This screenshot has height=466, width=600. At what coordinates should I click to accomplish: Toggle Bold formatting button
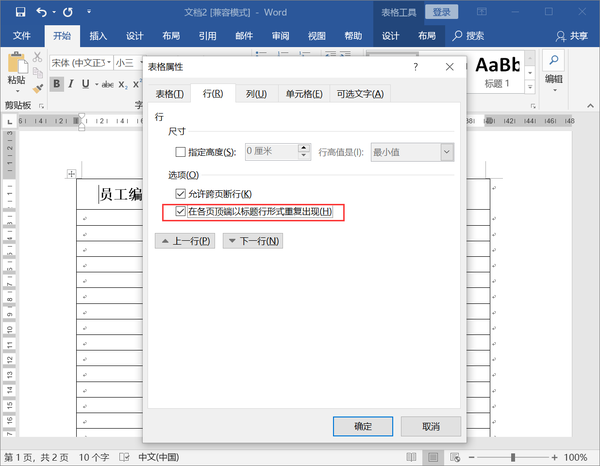click(57, 84)
